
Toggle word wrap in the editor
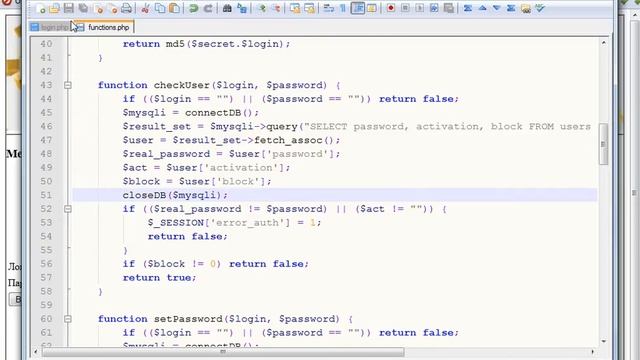click(x=329, y=8)
